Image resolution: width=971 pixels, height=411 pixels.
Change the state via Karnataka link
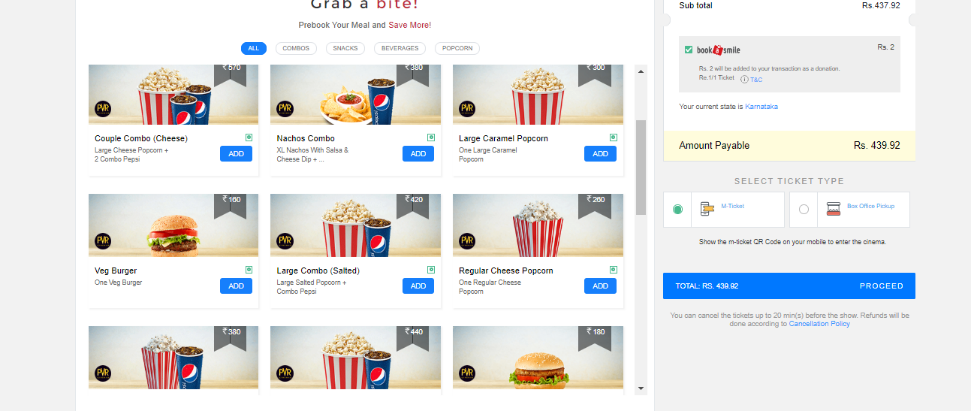761,106
